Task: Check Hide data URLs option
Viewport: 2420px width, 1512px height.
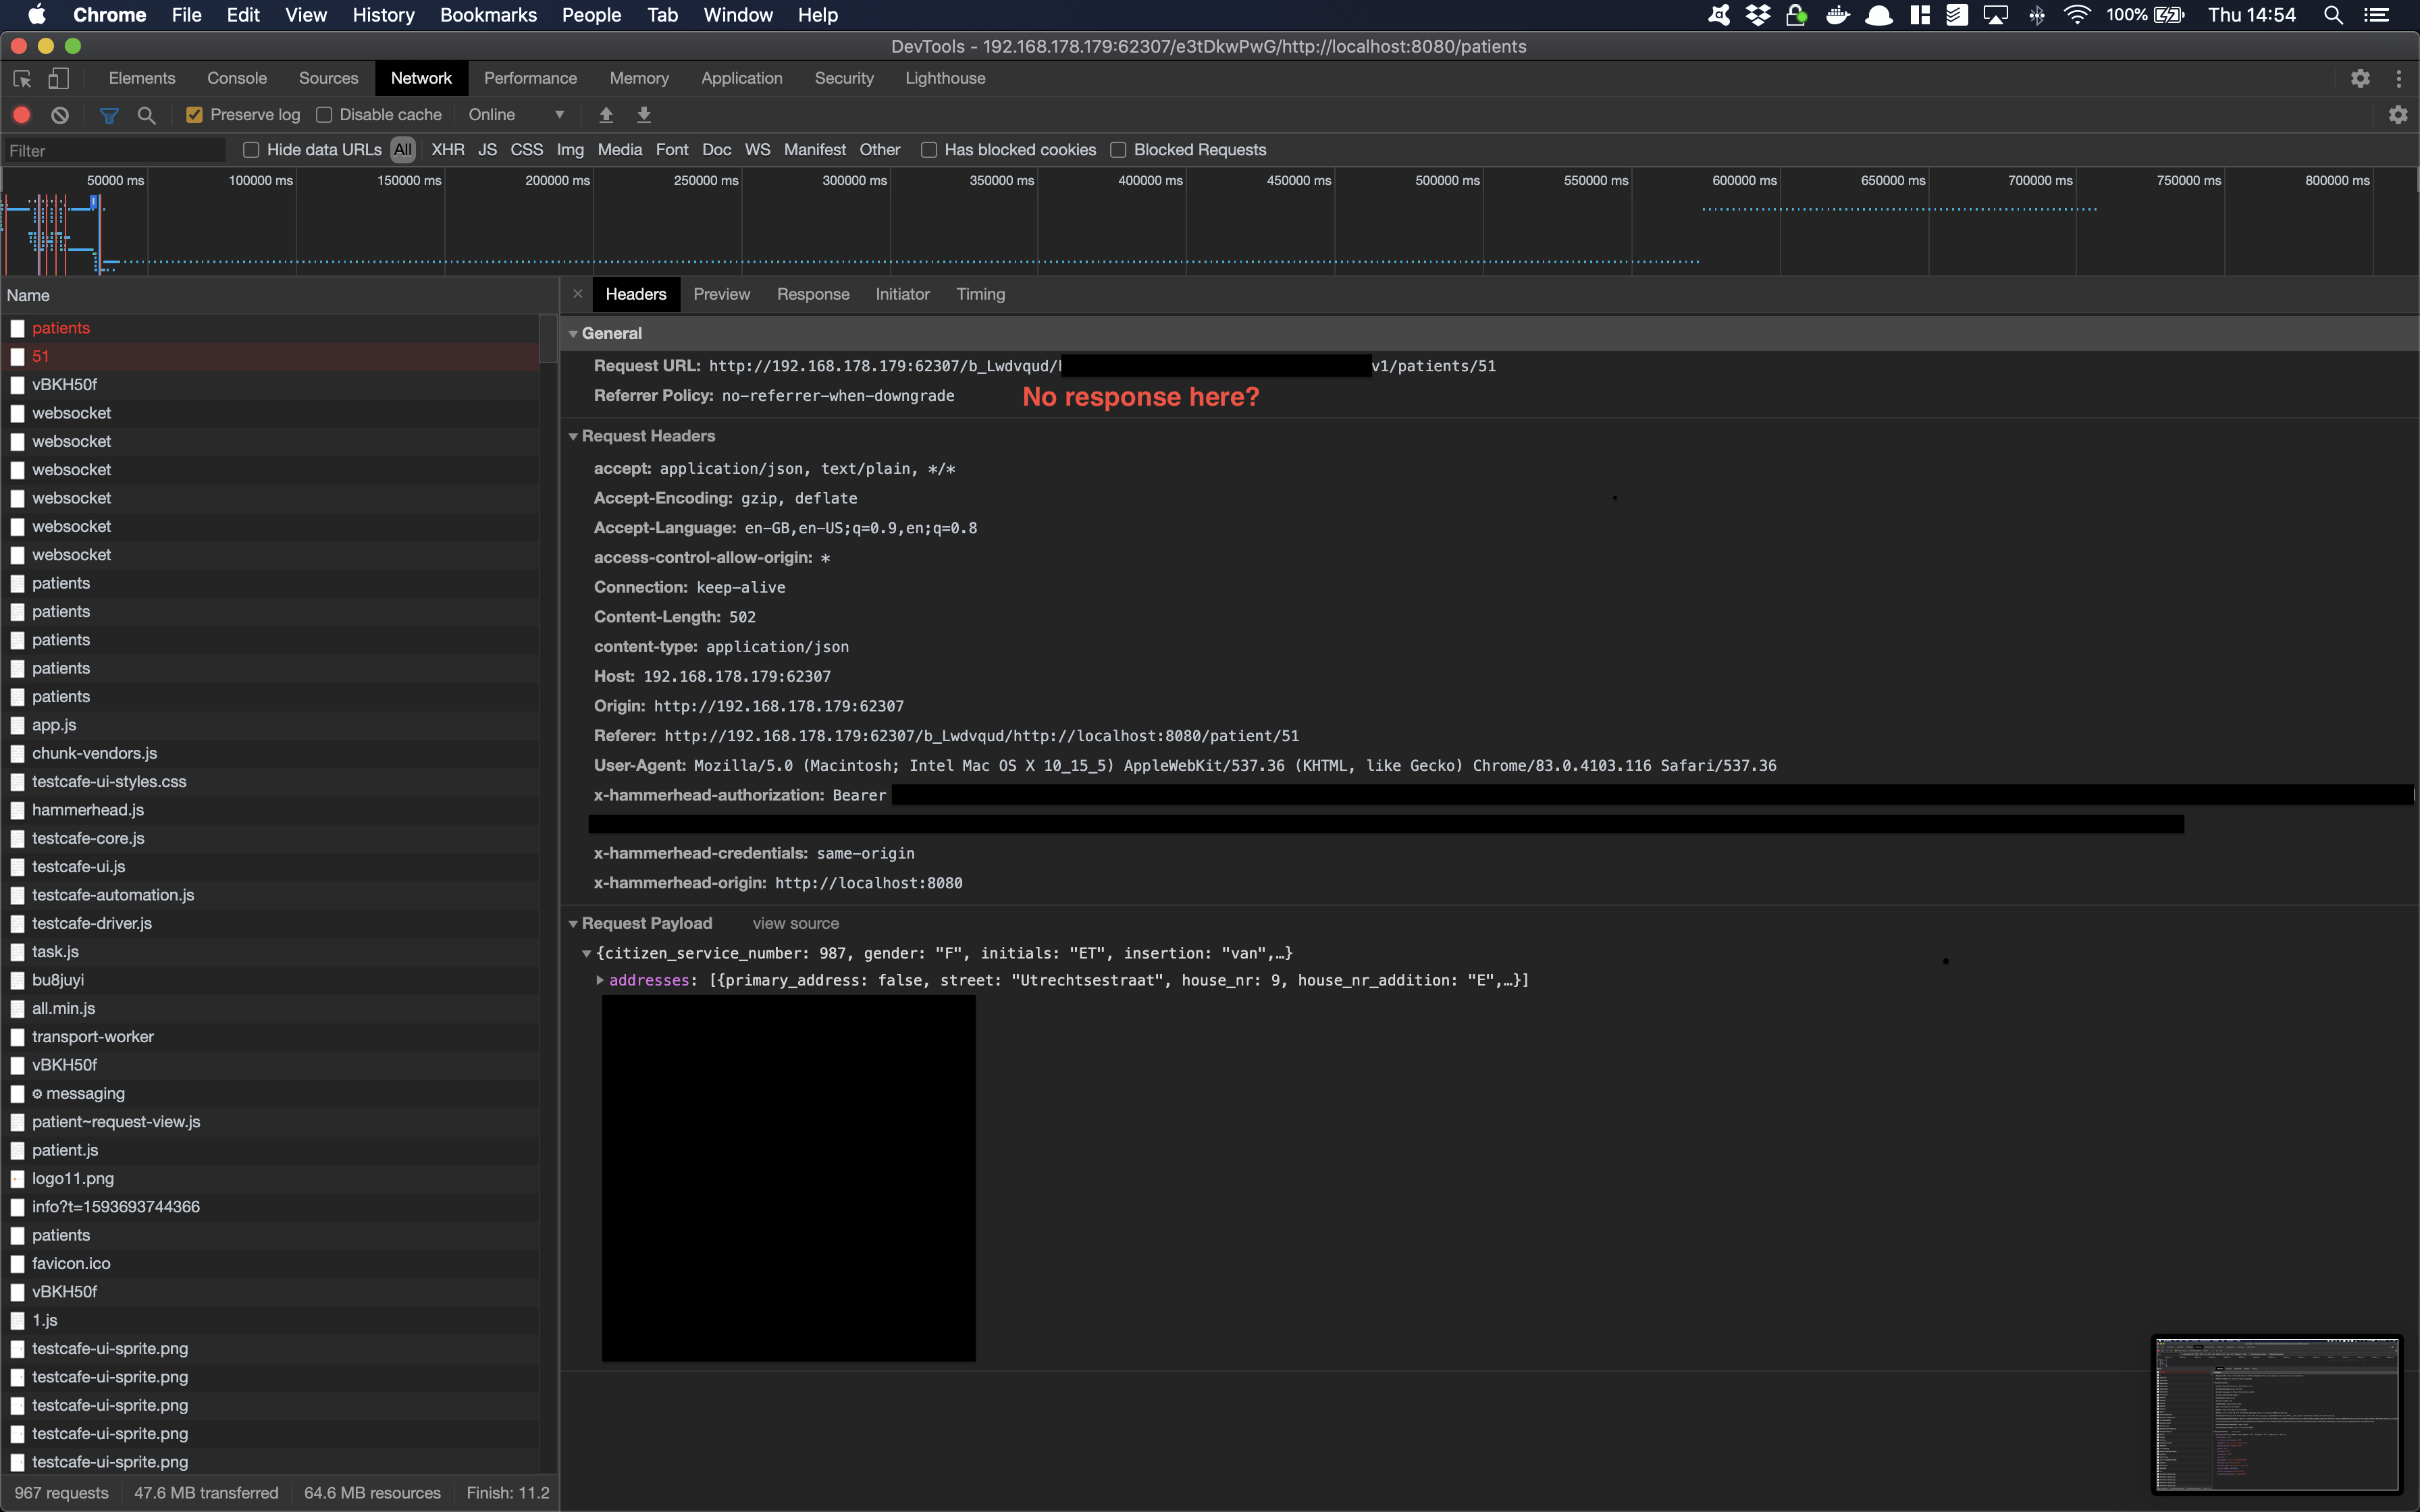Action: click(x=251, y=150)
